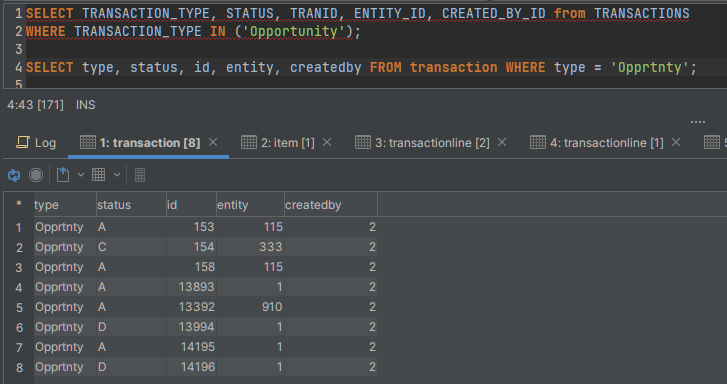Click createdby cell in row 3
This screenshot has width=727, height=384.
pyautogui.click(x=331, y=267)
